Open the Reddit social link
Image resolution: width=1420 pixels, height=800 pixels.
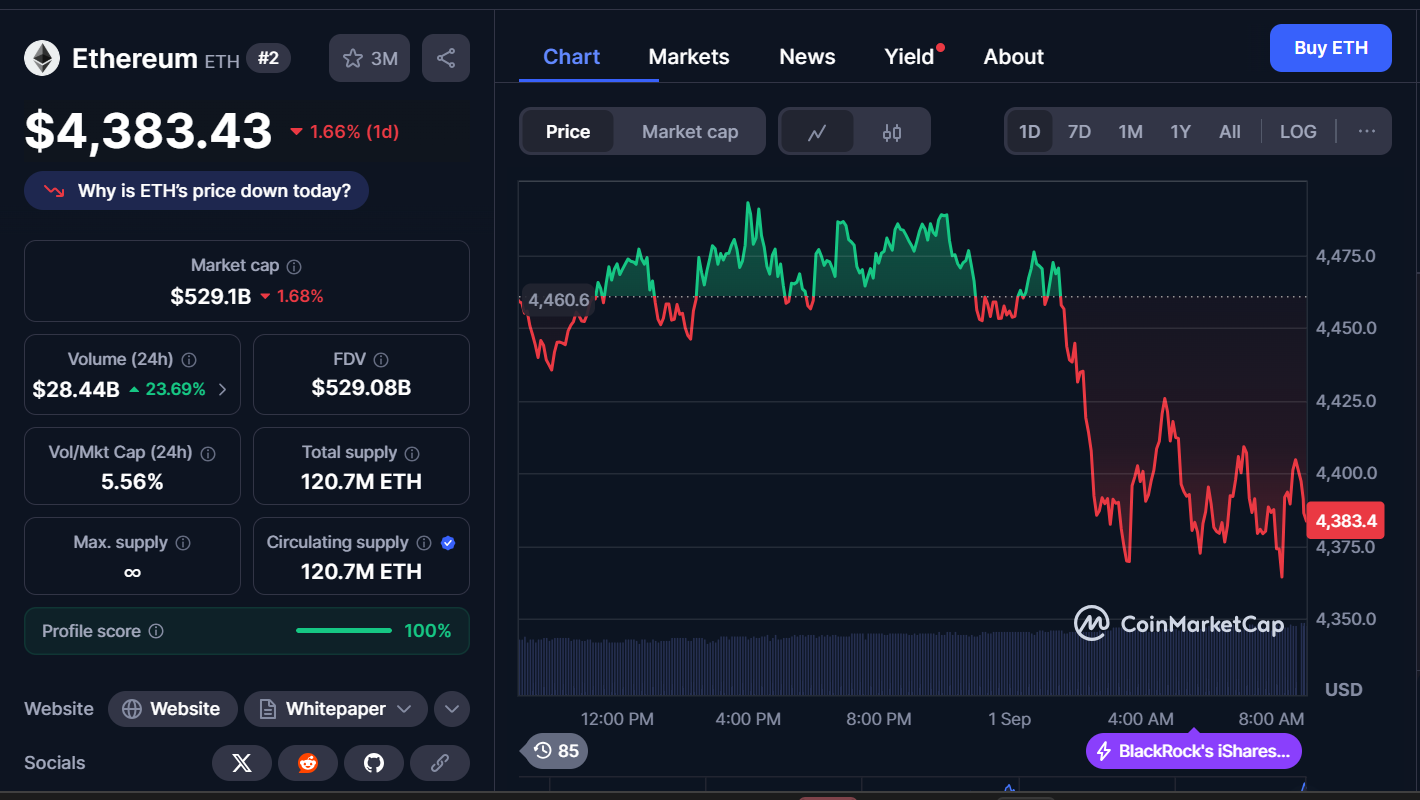click(x=308, y=763)
